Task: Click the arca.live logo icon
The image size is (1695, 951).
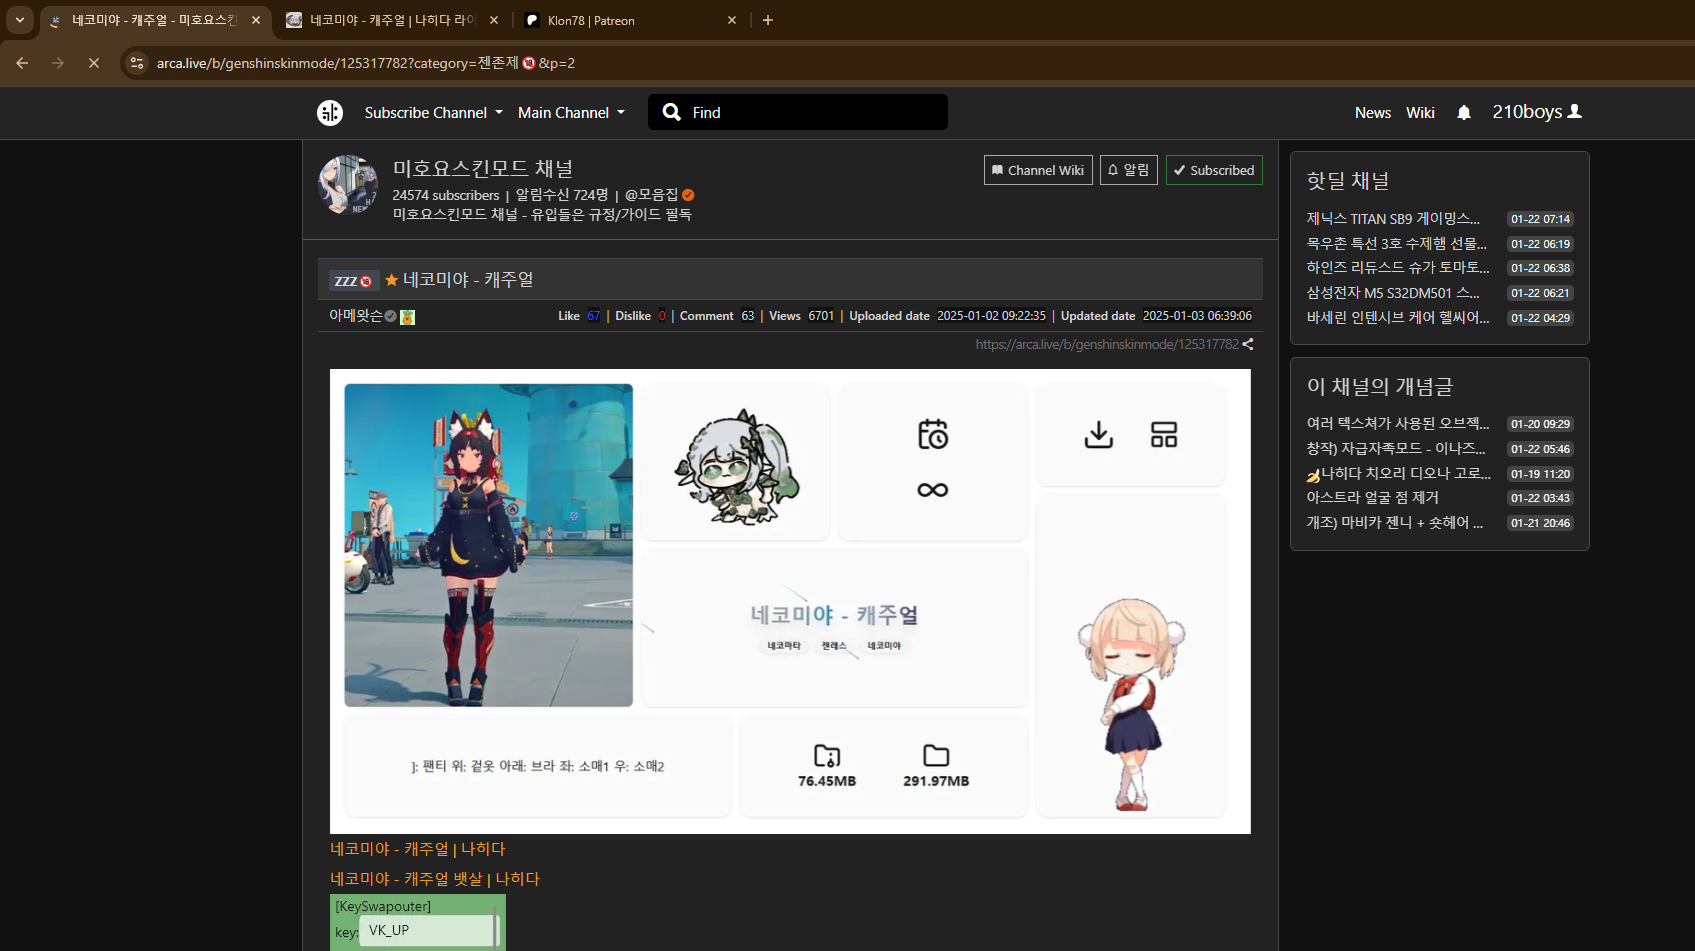Action: pos(330,113)
